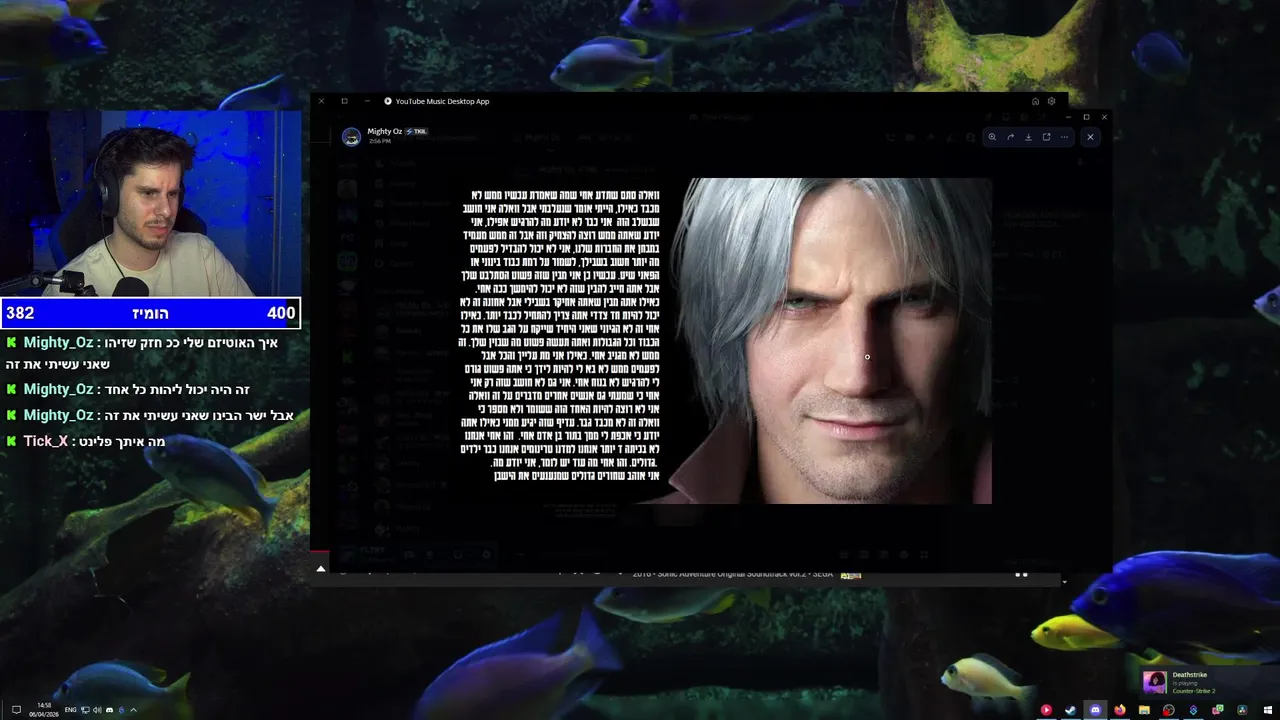Switch to Discord in the taskbar
The height and width of the screenshot is (720, 1280).
tap(1095, 710)
